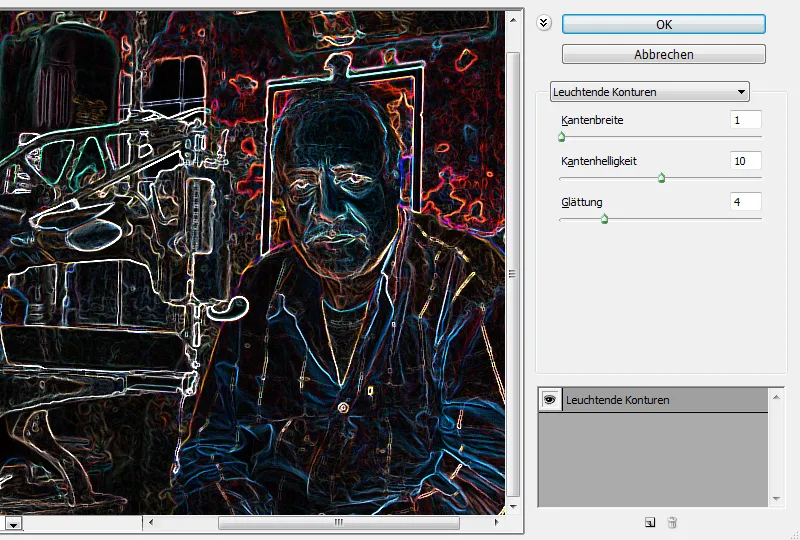Click the Kantenbreite value field
The width and height of the screenshot is (800, 540).
coord(745,120)
